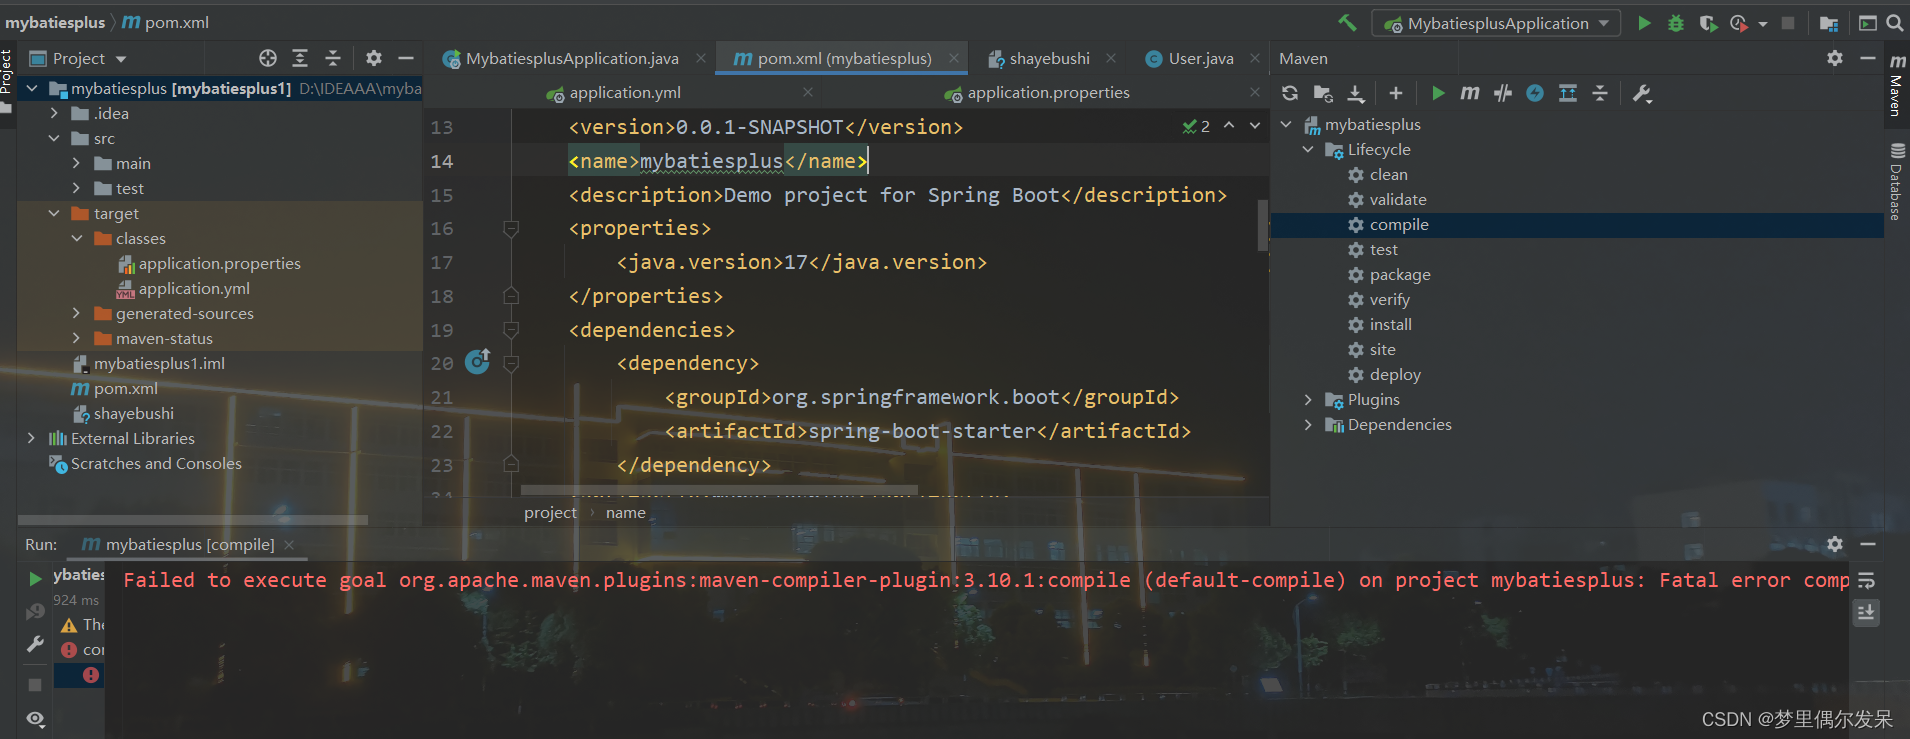The height and width of the screenshot is (739, 1910).
Task: Hide the Maven tool window
Action: [x=1867, y=58]
